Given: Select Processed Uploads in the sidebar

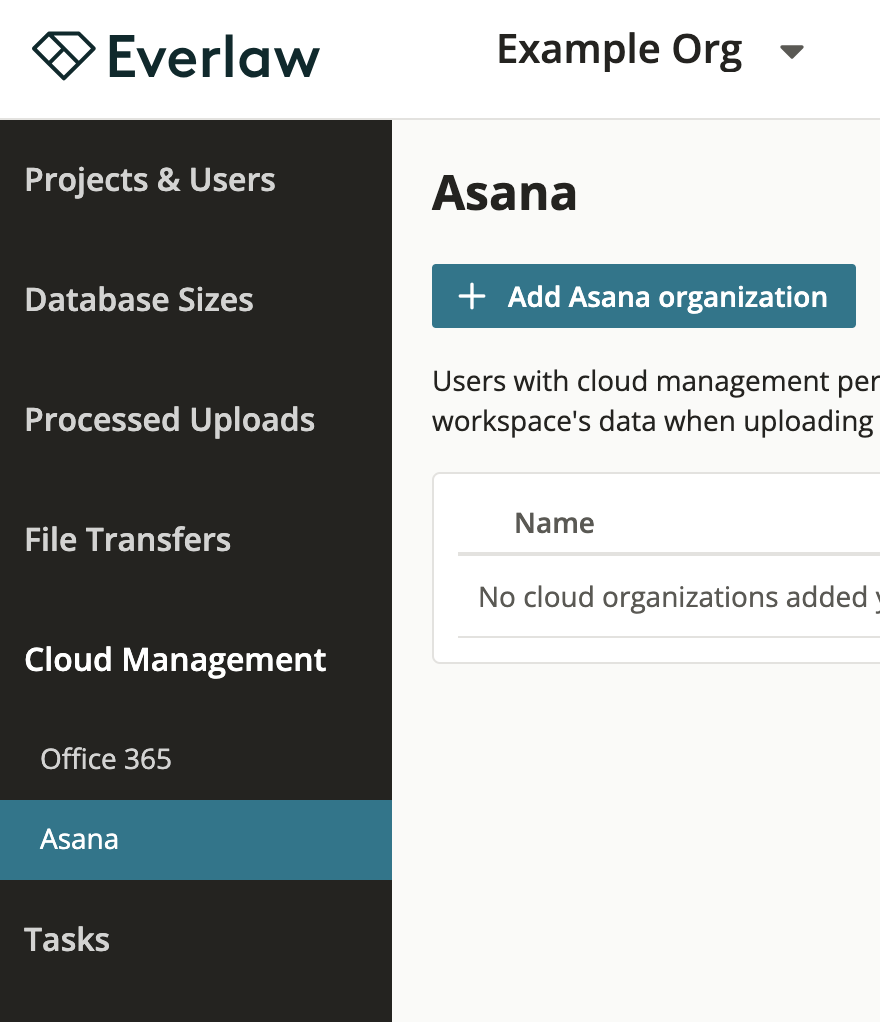Looking at the screenshot, I should [x=170, y=420].
